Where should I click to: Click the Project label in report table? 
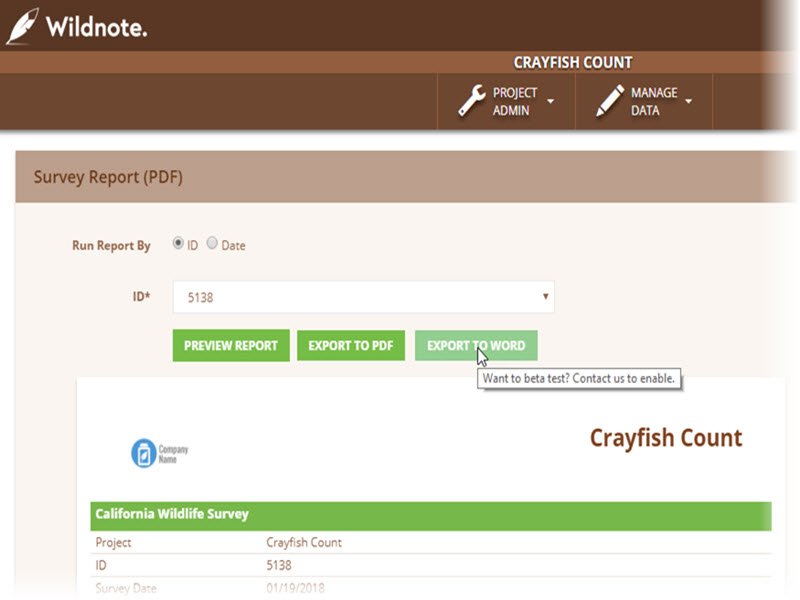[113, 542]
